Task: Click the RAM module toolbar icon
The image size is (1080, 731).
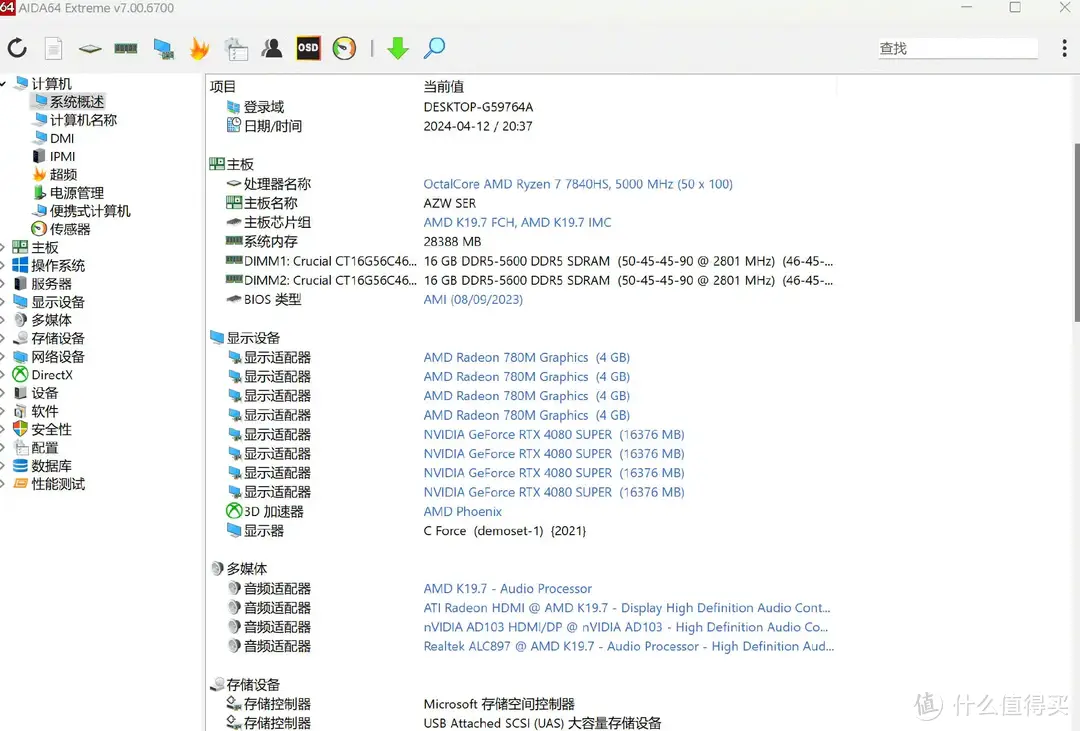Action: [x=125, y=48]
